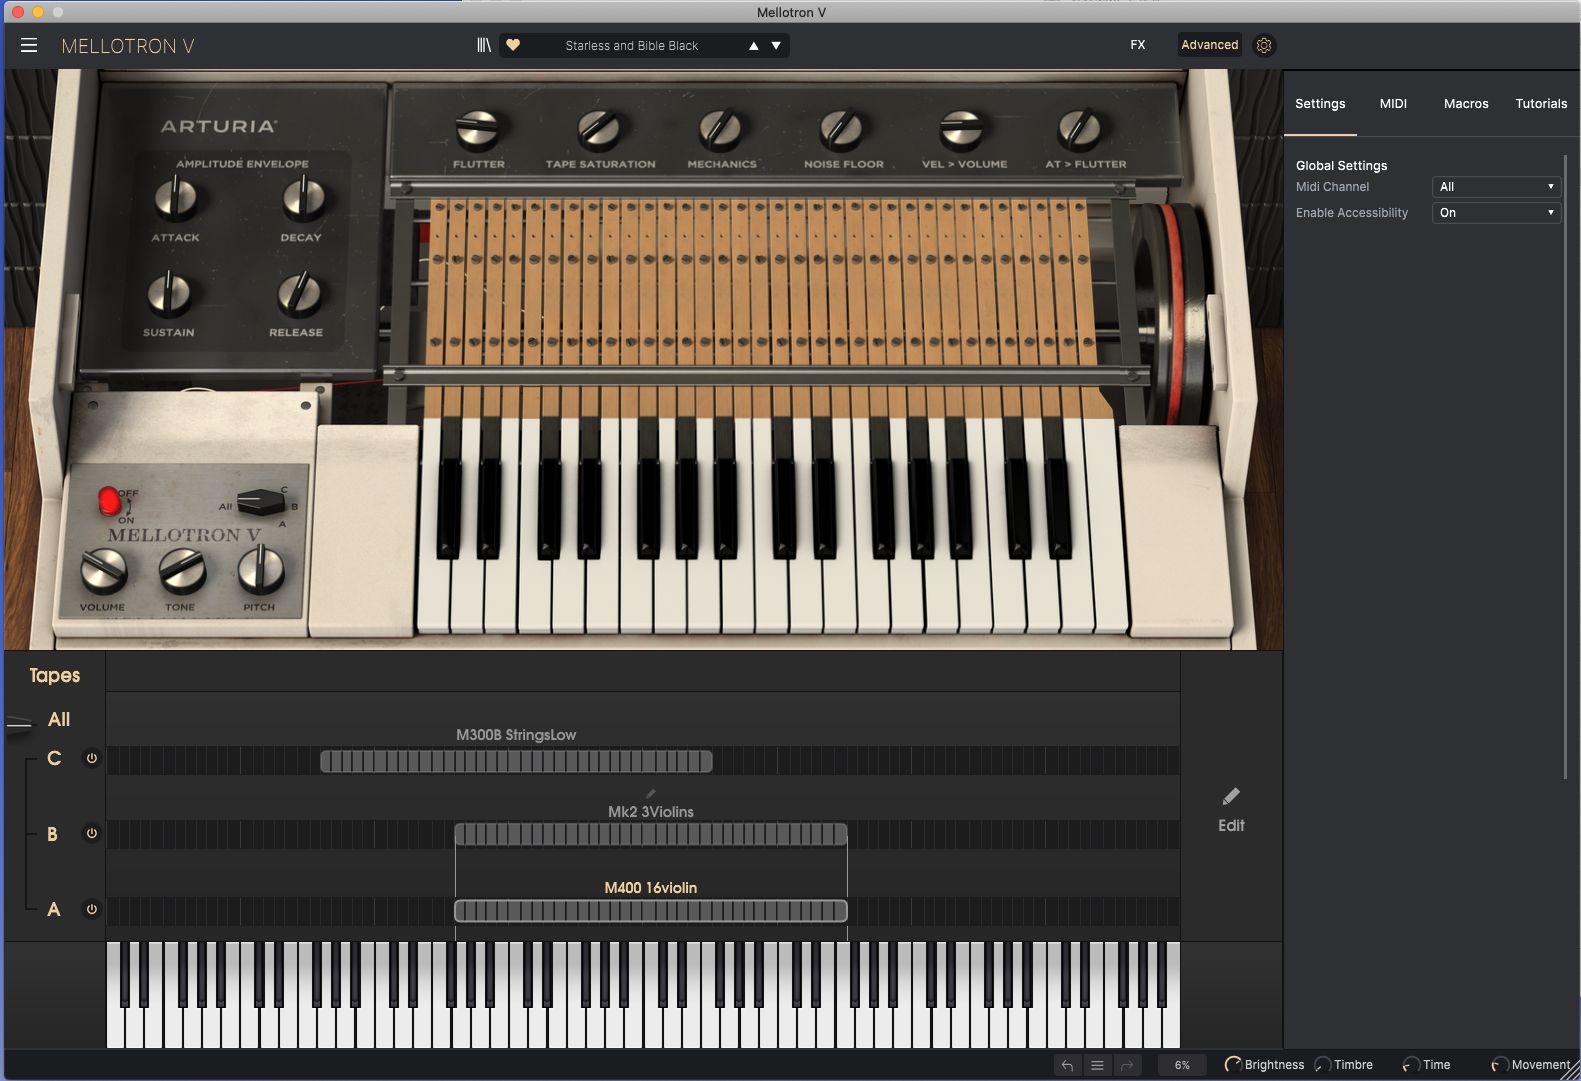The height and width of the screenshot is (1081, 1581).
Task: Click the Mk2 3Violins tape name
Action: coord(651,812)
